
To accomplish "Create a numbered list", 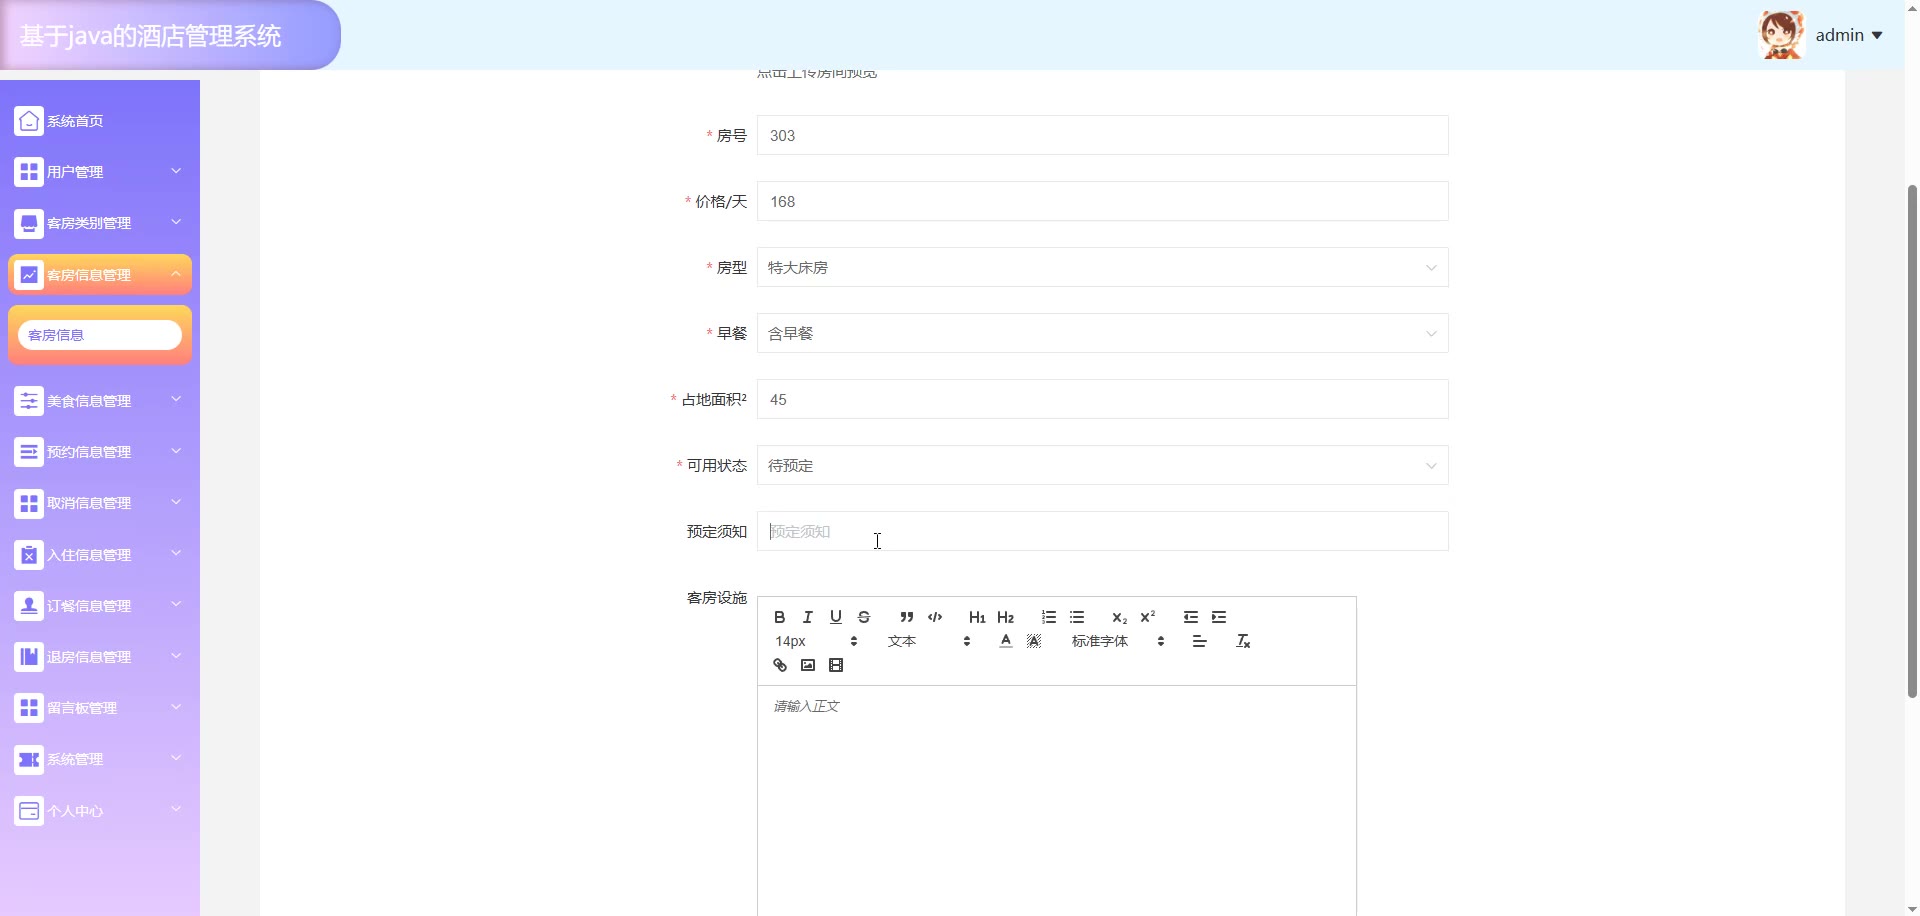I will click(x=1048, y=617).
